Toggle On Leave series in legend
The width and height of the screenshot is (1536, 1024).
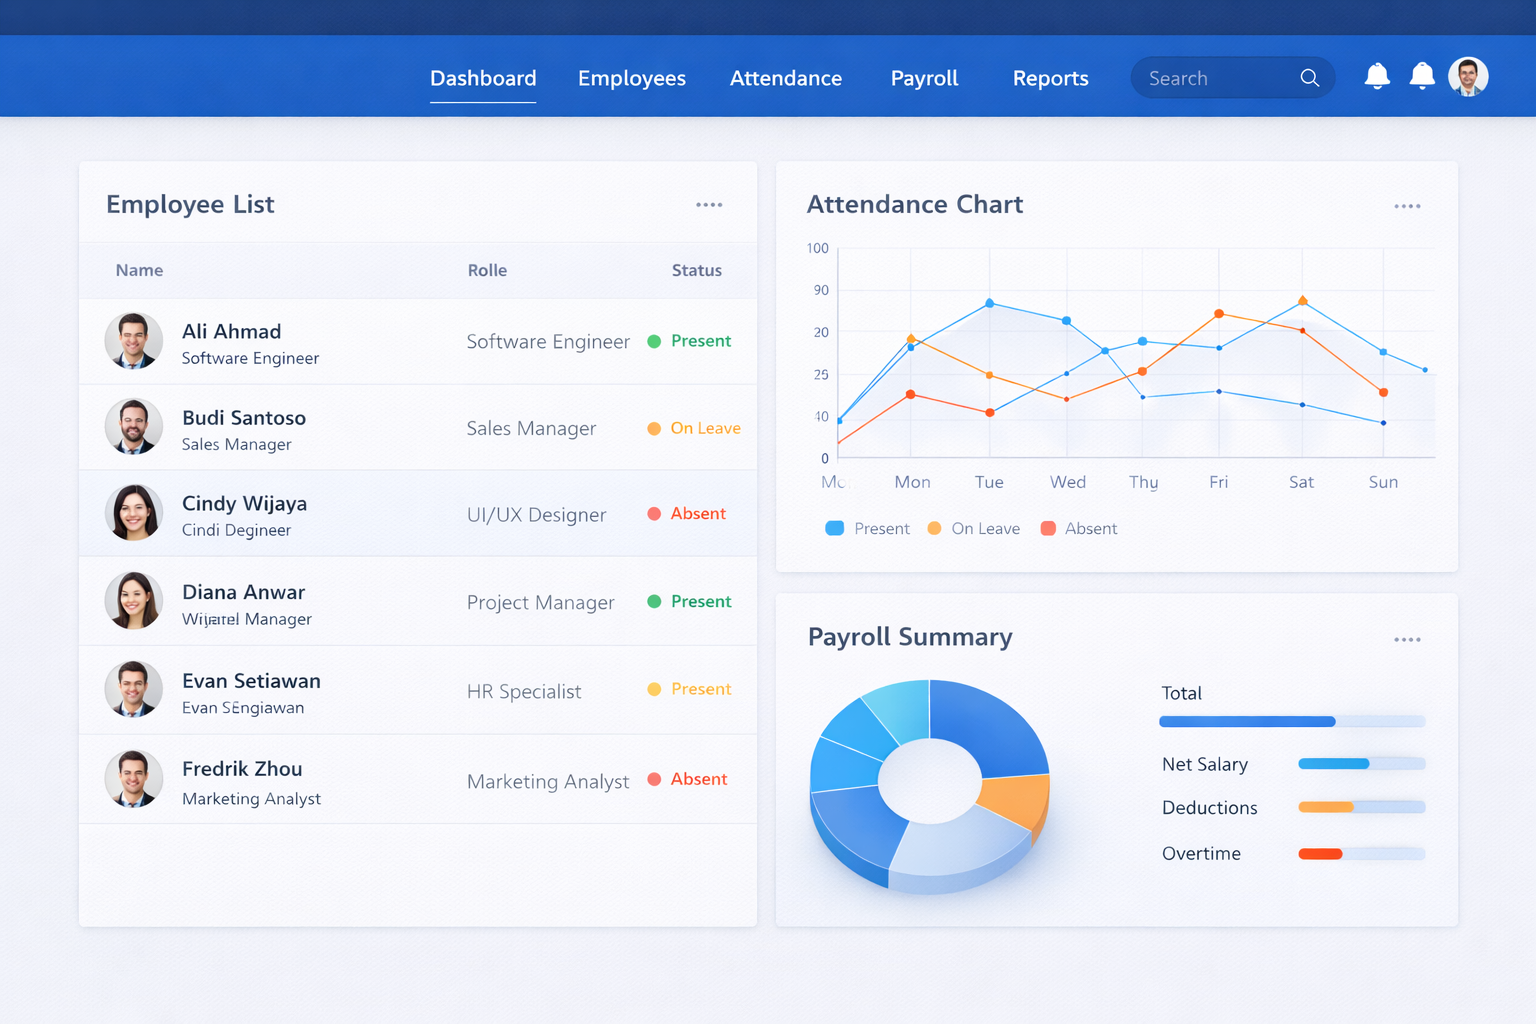click(973, 529)
